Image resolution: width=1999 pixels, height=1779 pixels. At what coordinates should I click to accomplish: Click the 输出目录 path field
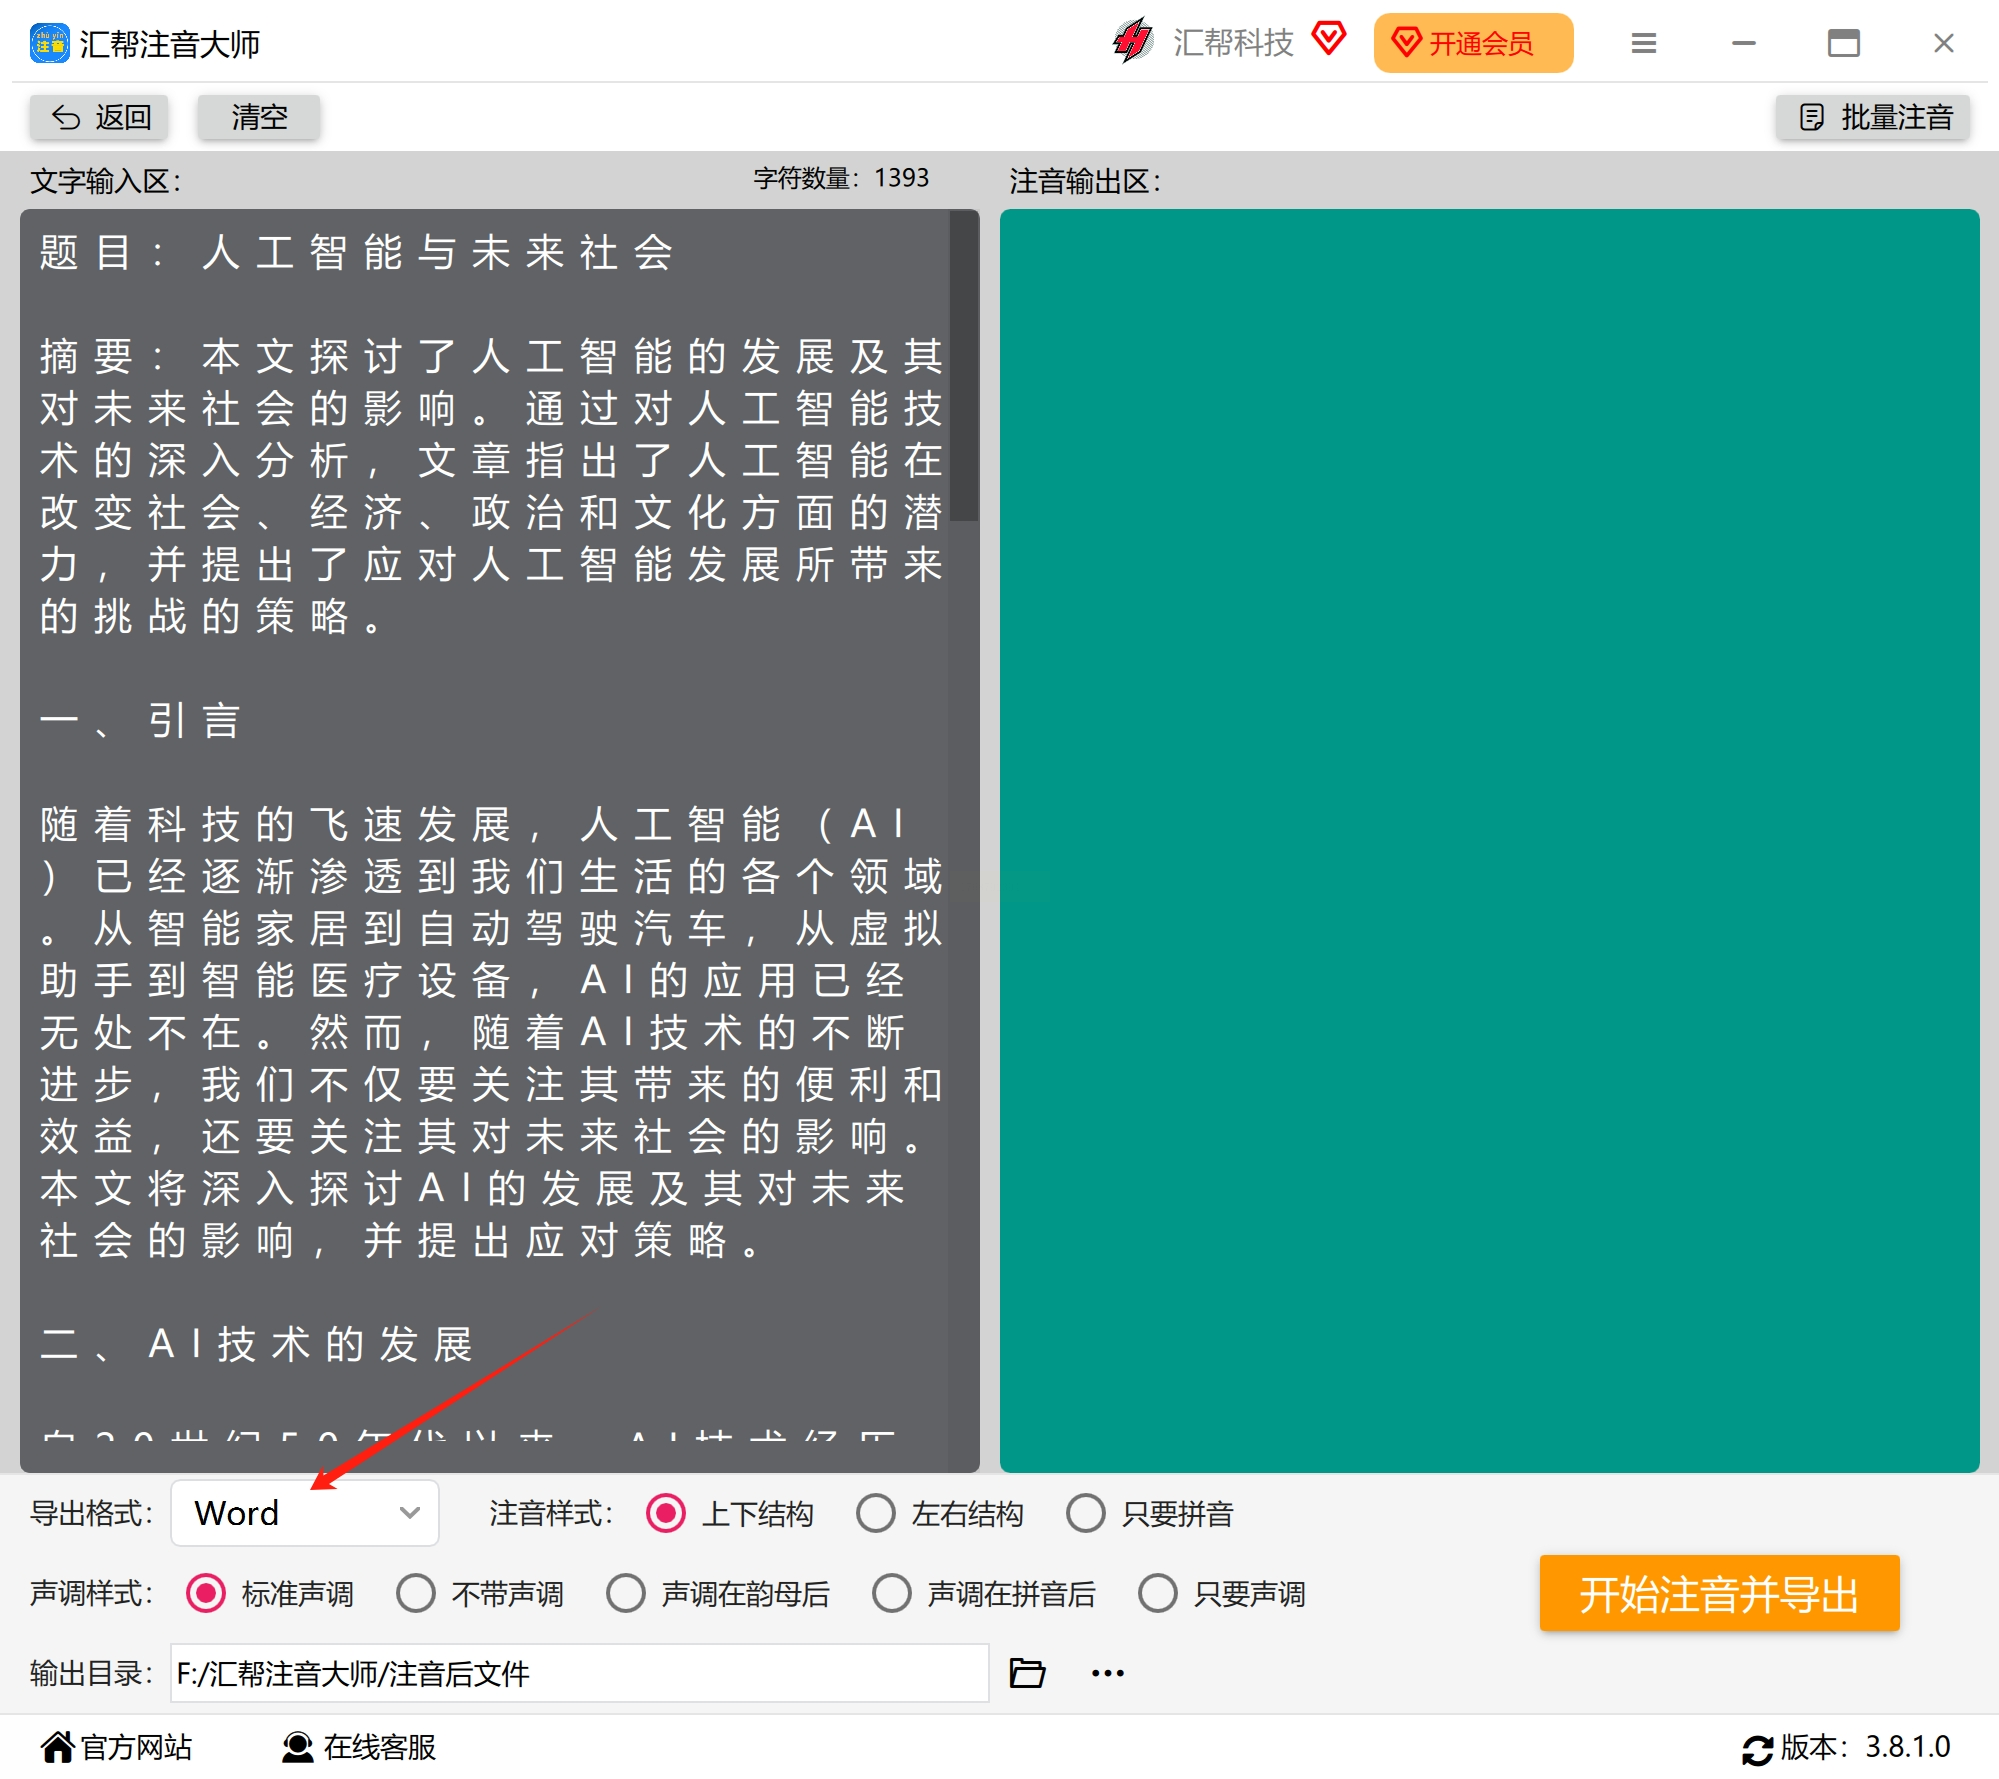tap(579, 1672)
